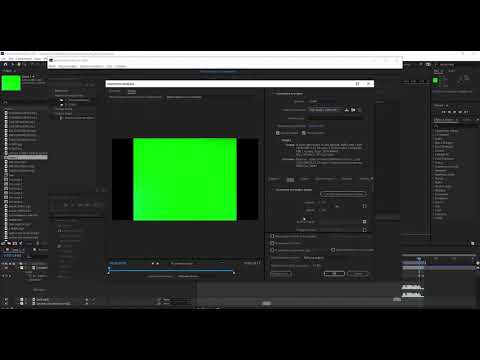Open the Preset dropdown in export settings
This screenshot has height=360, width=480.
tap(325, 110)
